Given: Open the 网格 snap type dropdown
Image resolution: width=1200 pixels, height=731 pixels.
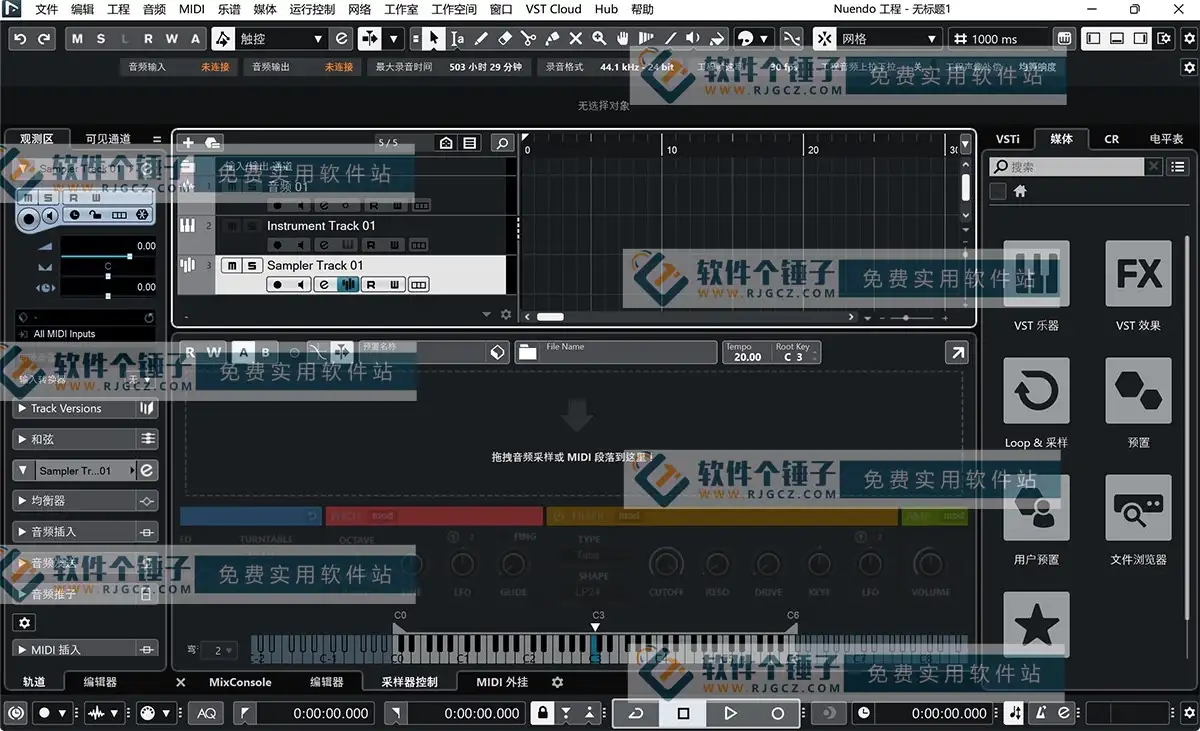Looking at the screenshot, I should coord(890,39).
